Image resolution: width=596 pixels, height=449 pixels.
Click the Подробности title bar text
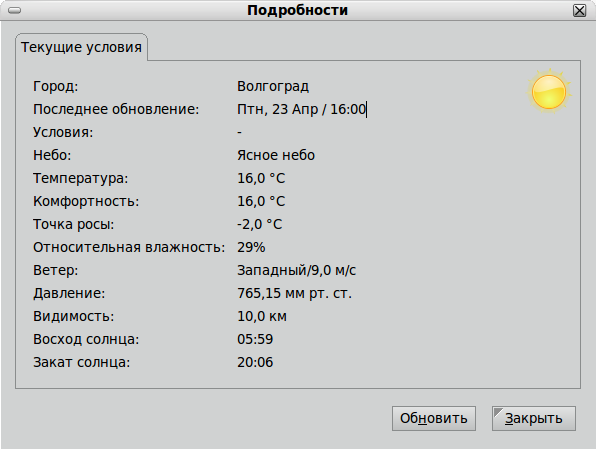[x=298, y=10]
